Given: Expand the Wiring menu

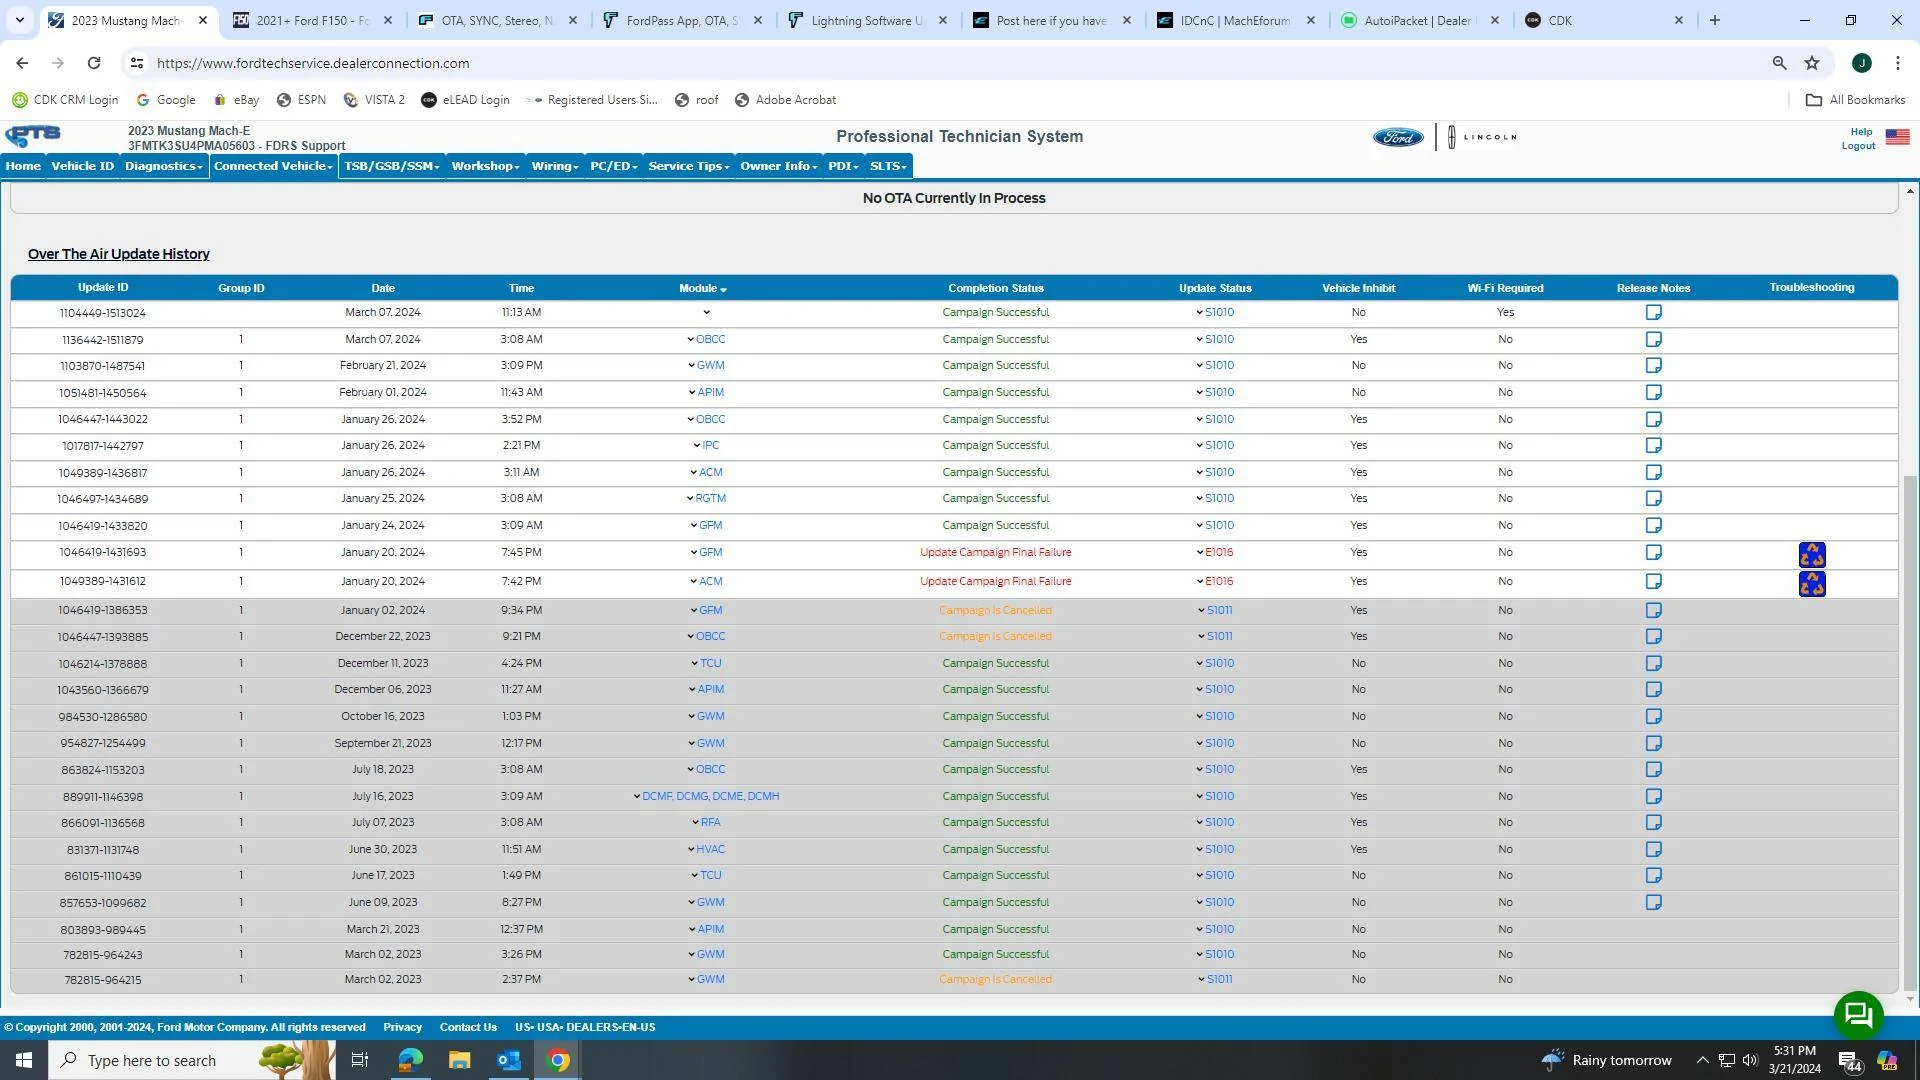Looking at the screenshot, I should coord(555,166).
